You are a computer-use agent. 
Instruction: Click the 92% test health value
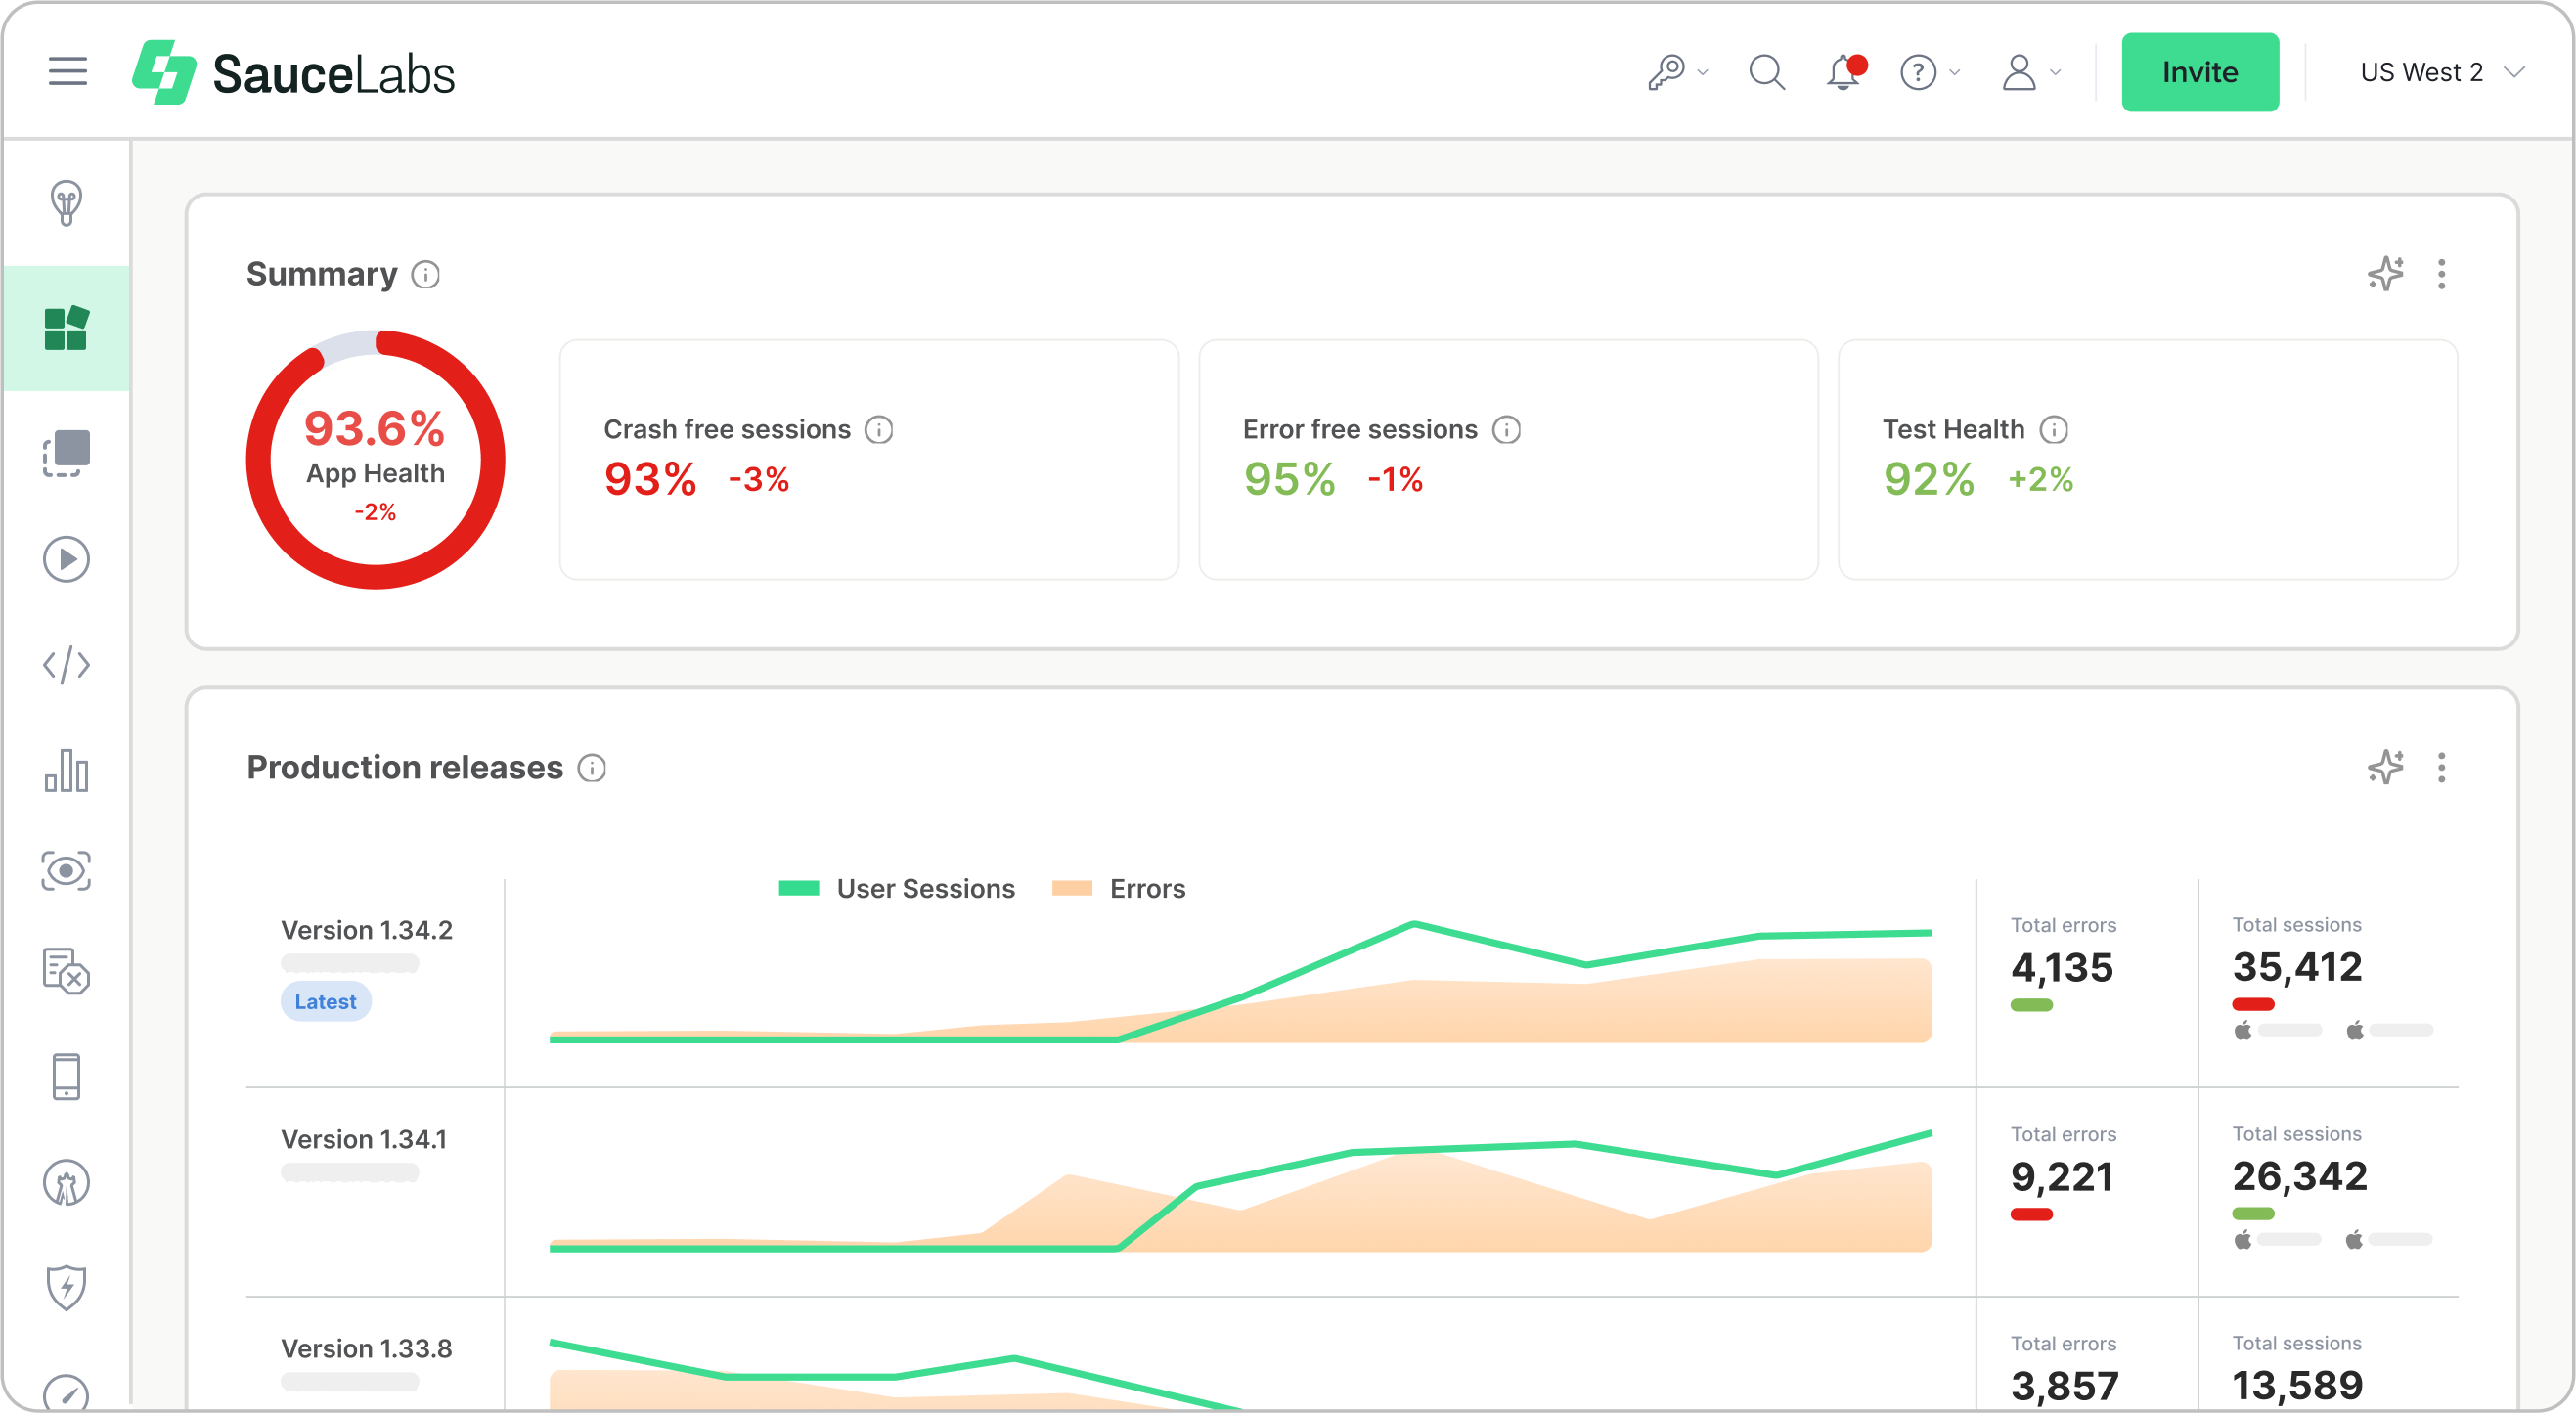[x=1928, y=479]
